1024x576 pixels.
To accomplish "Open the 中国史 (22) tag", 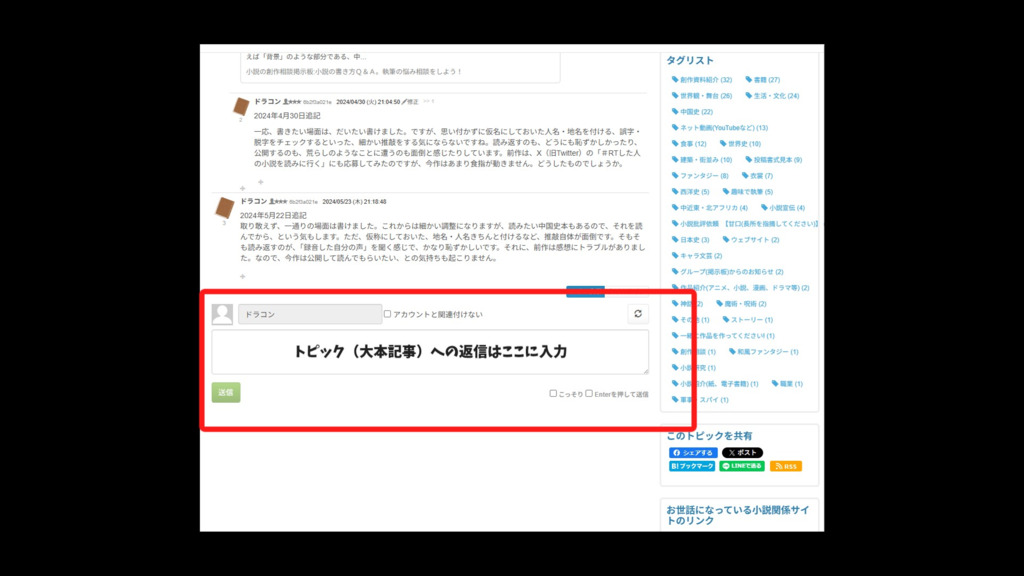I will coord(695,112).
